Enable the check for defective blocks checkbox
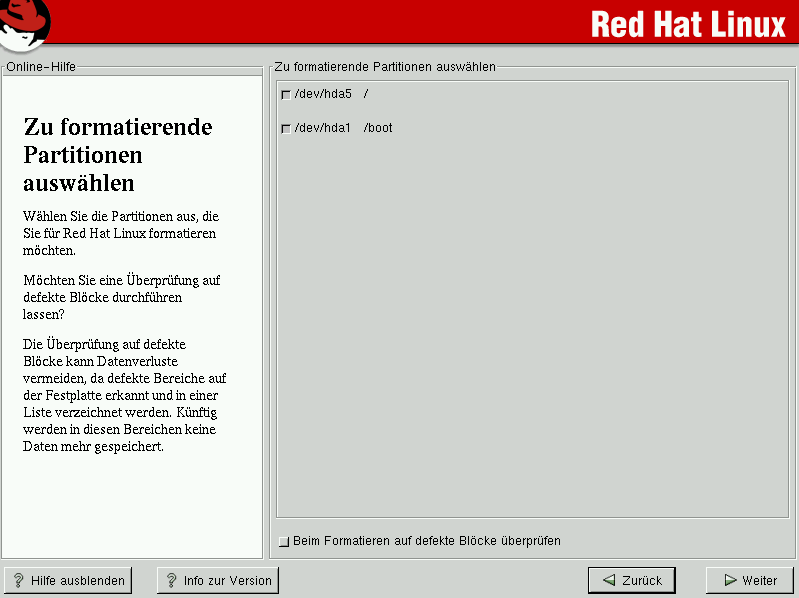This screenshot has width=799, height=598. [284, 542]
